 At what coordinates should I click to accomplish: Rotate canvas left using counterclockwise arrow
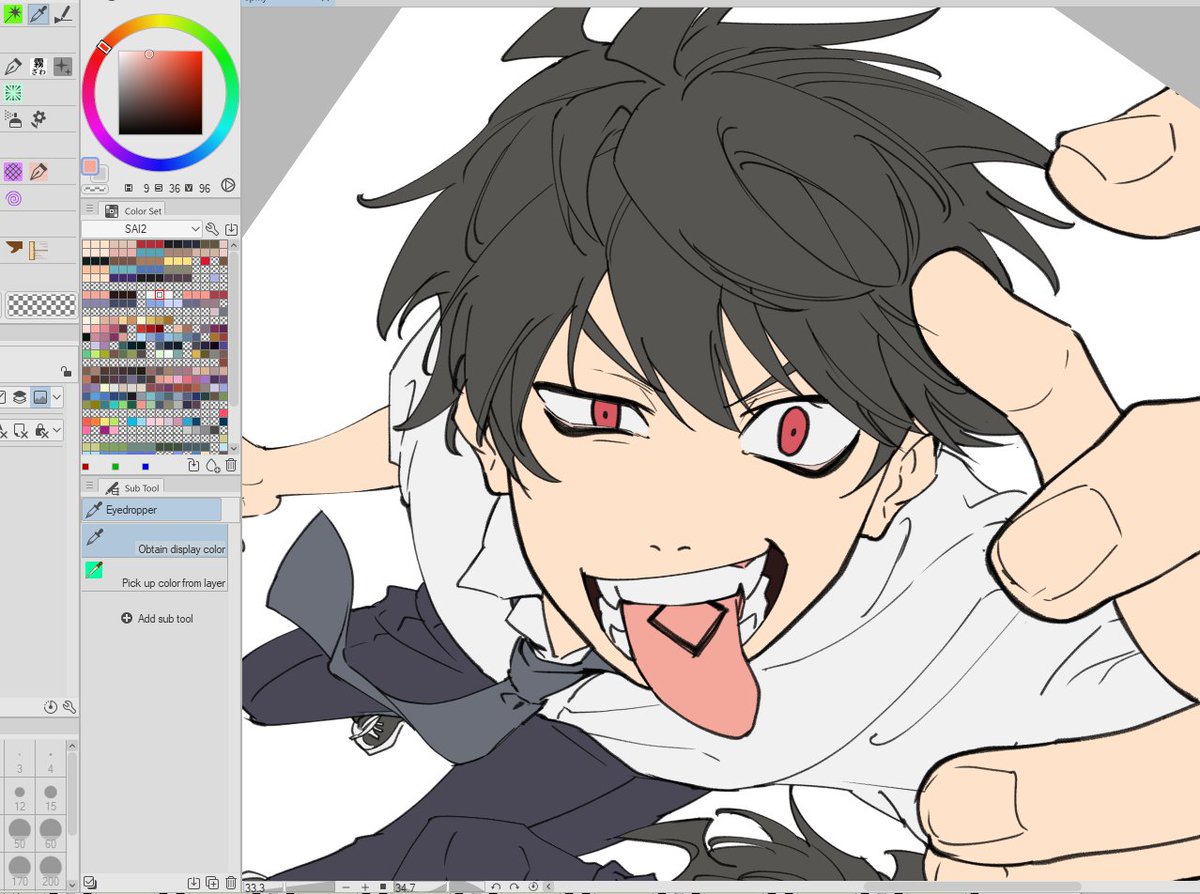pos(495,886)
